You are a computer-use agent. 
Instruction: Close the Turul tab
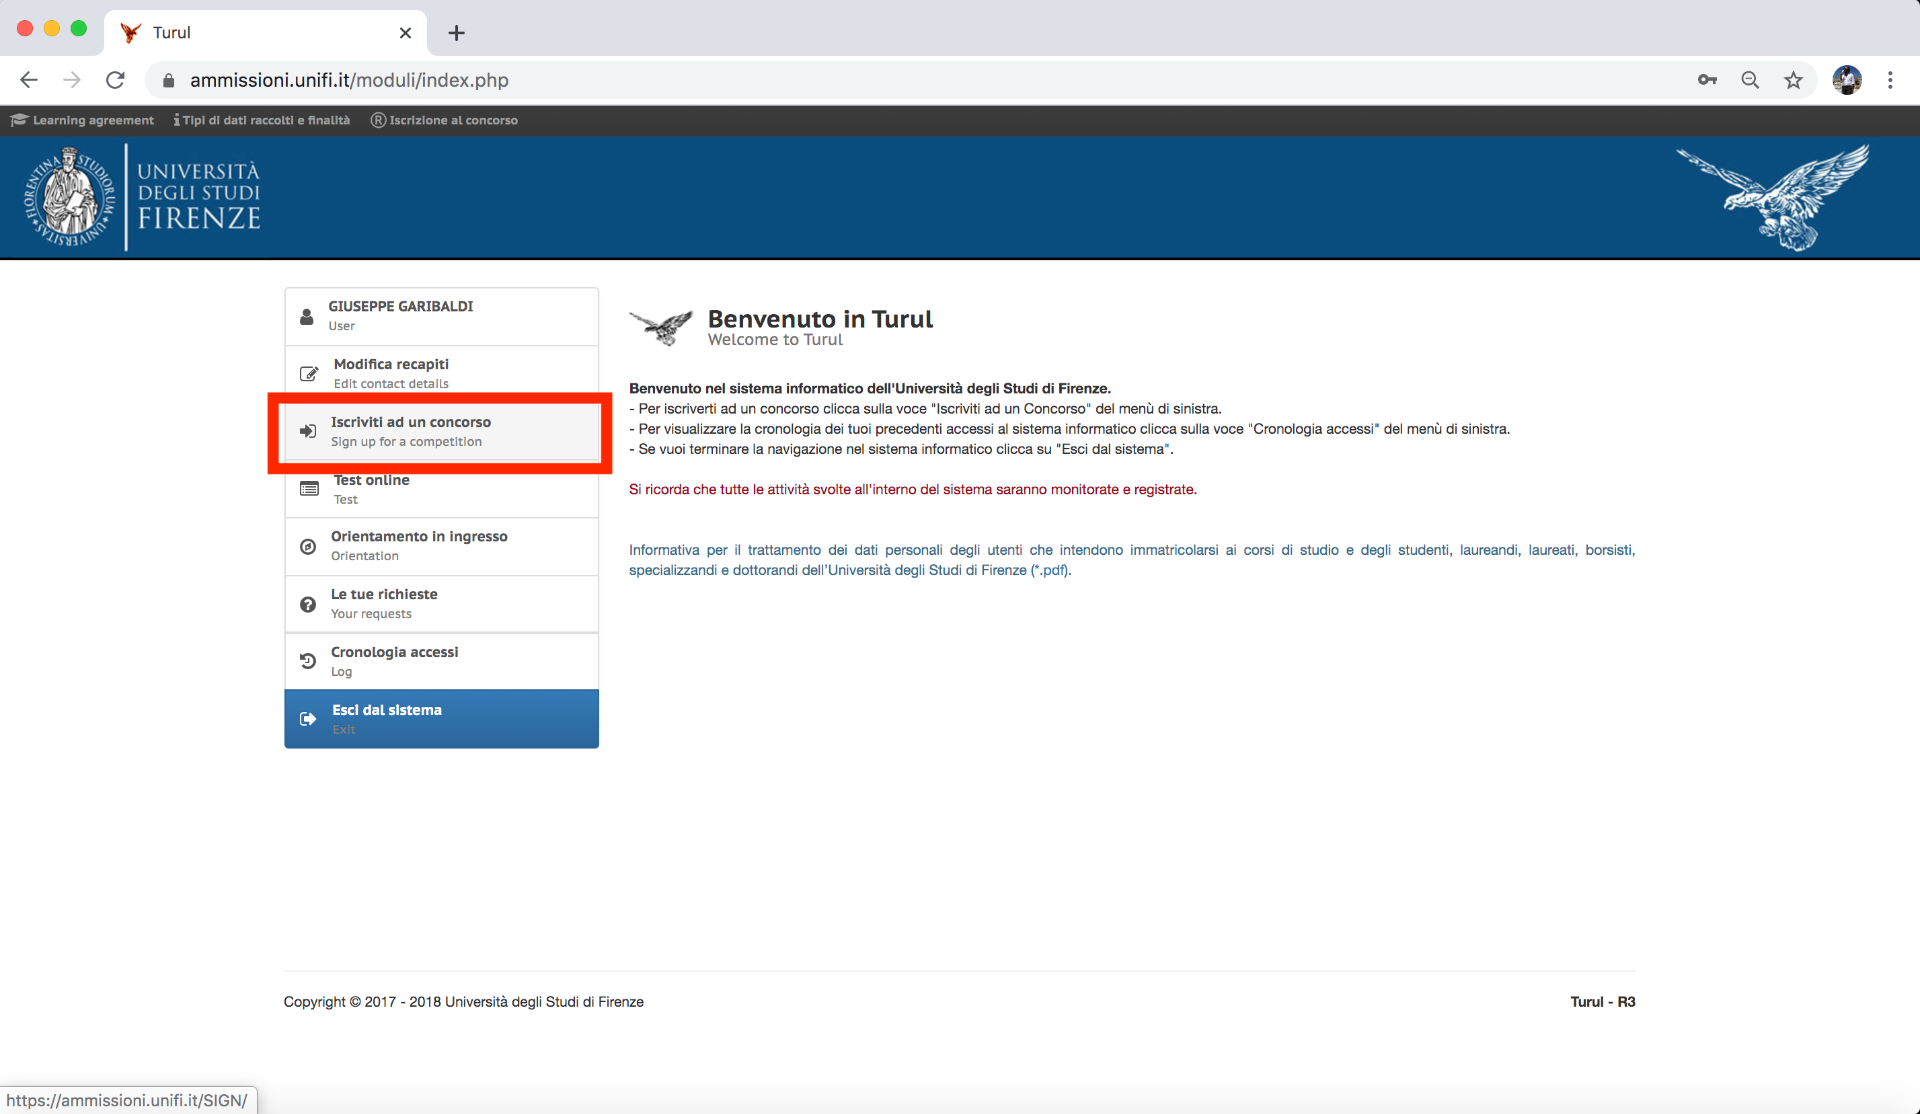click(x=405, y=33)
